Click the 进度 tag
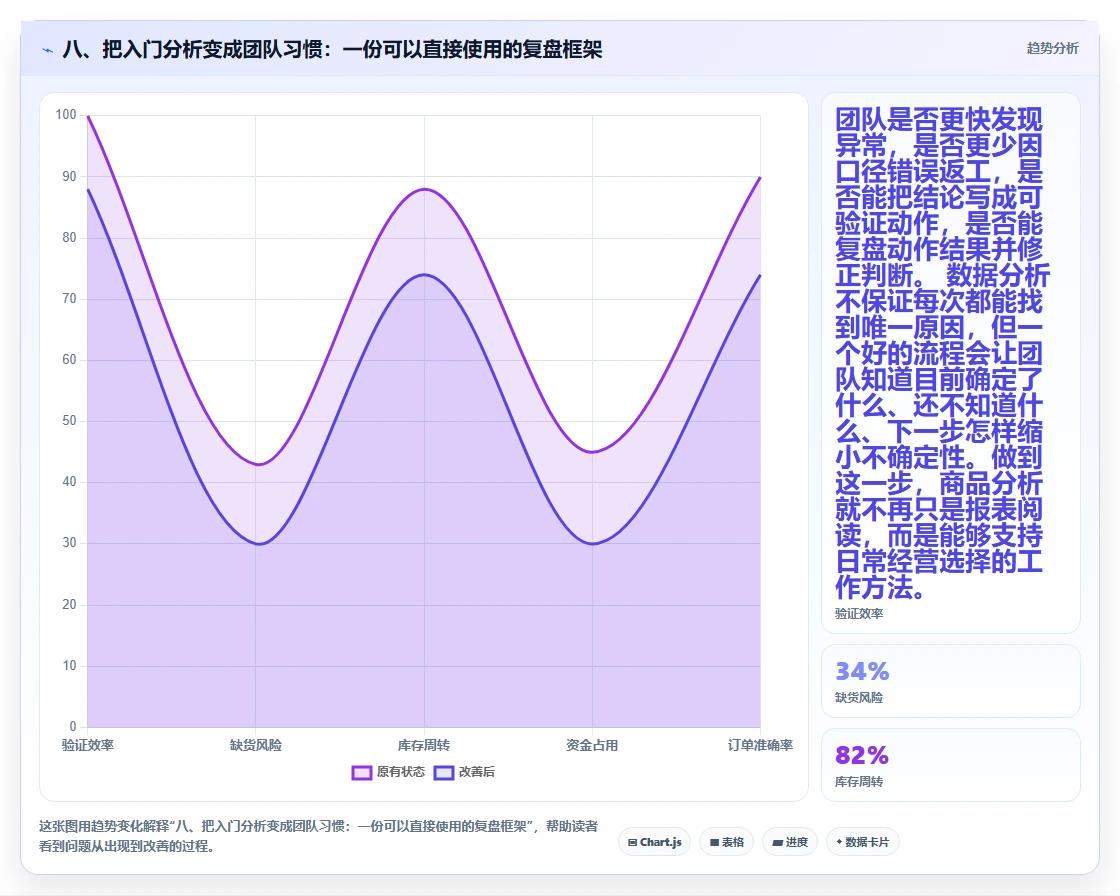Screen dimensions: 1120x896 click(790, 842)
